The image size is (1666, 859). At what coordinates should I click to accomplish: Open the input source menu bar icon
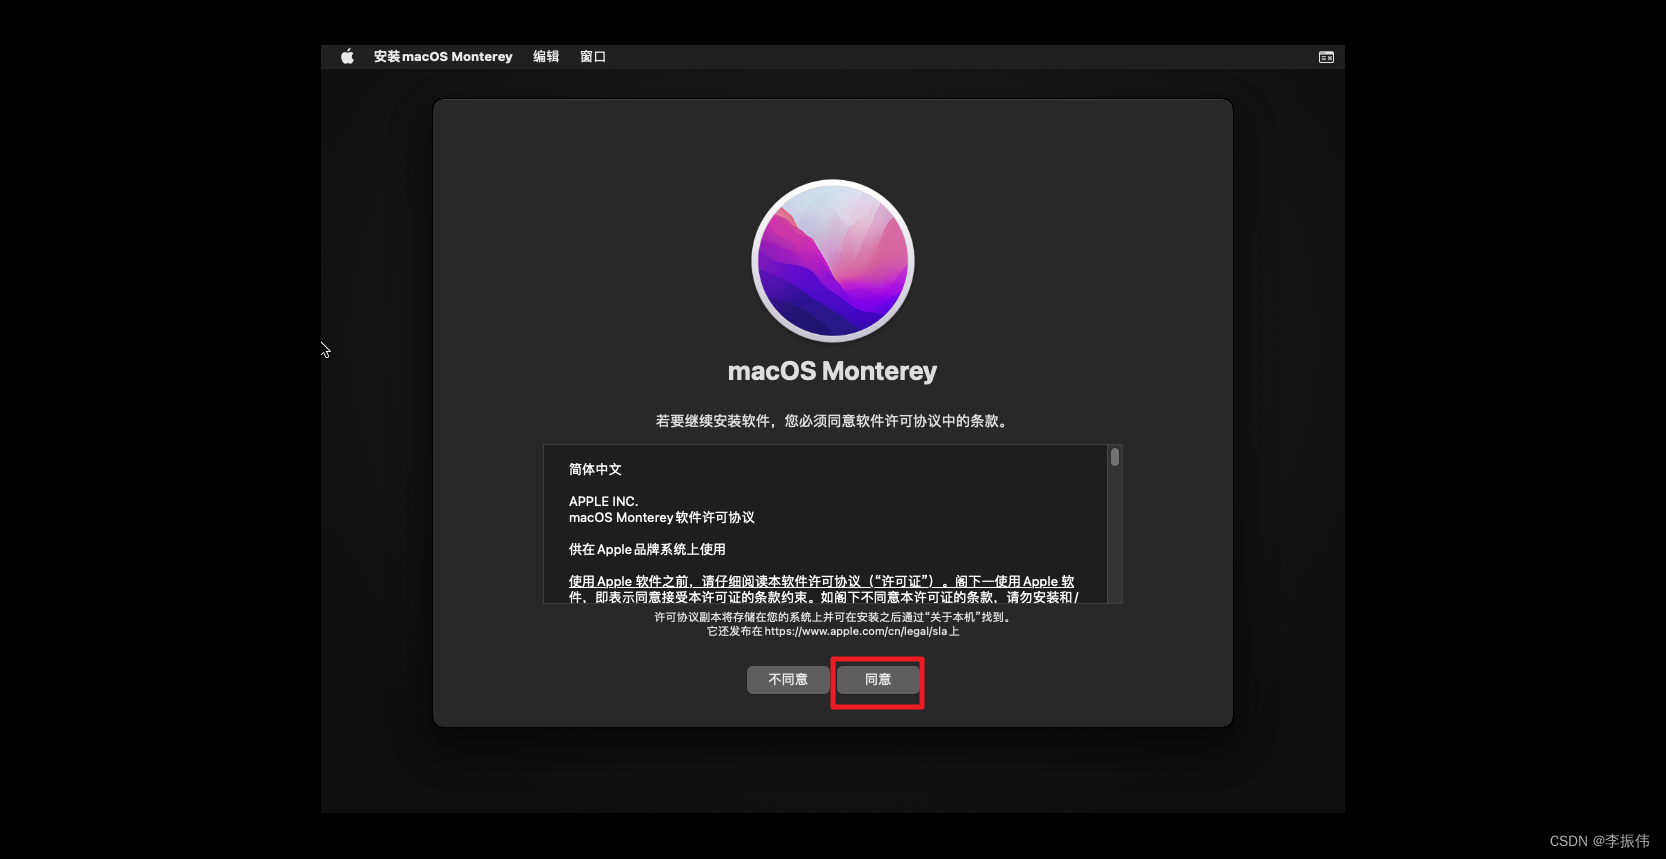1326,57
